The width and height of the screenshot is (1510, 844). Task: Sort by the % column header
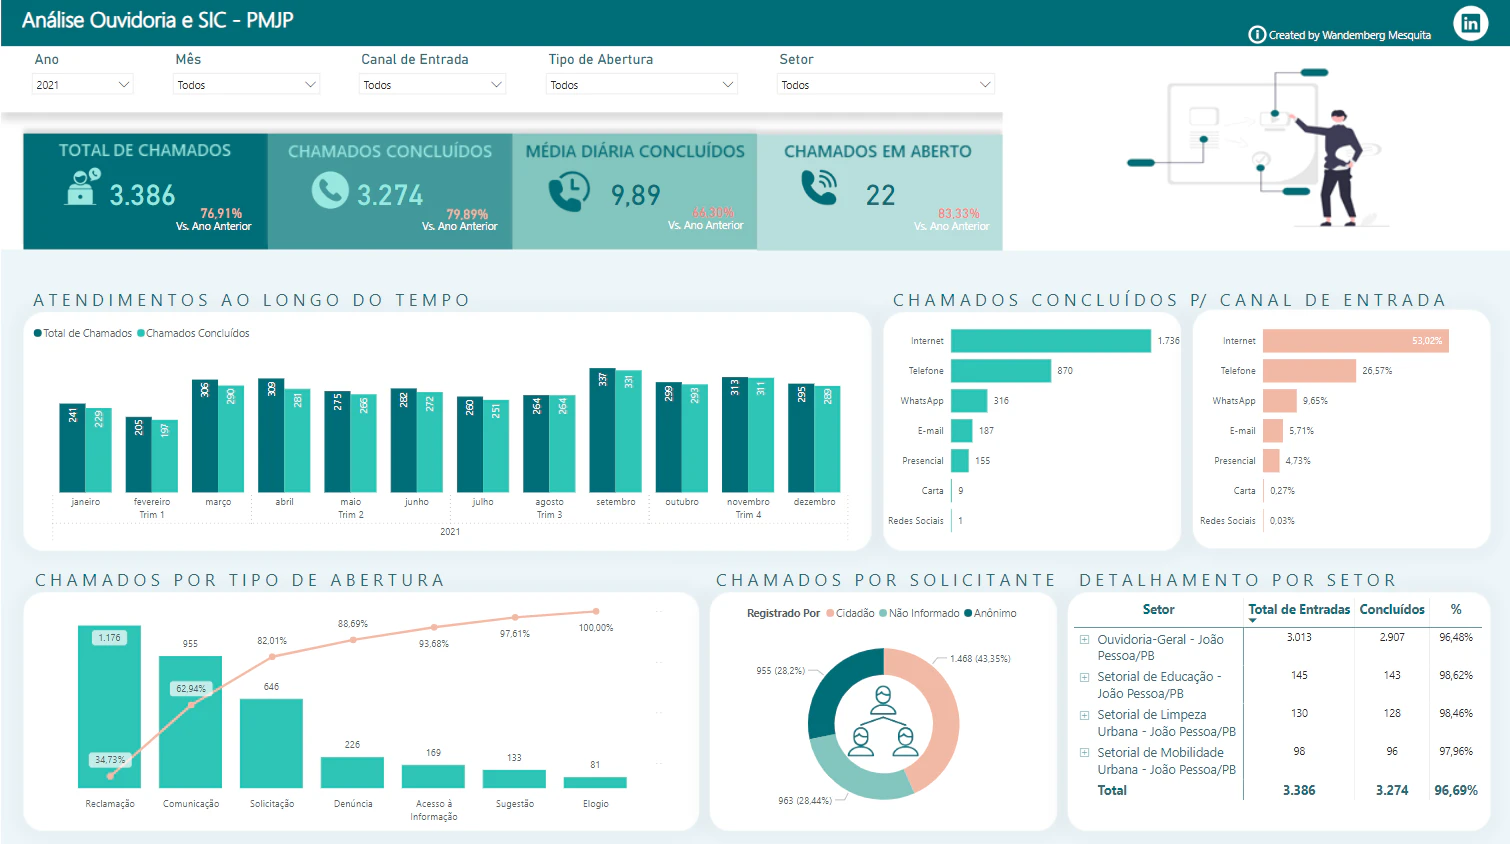pos(1456,609)
